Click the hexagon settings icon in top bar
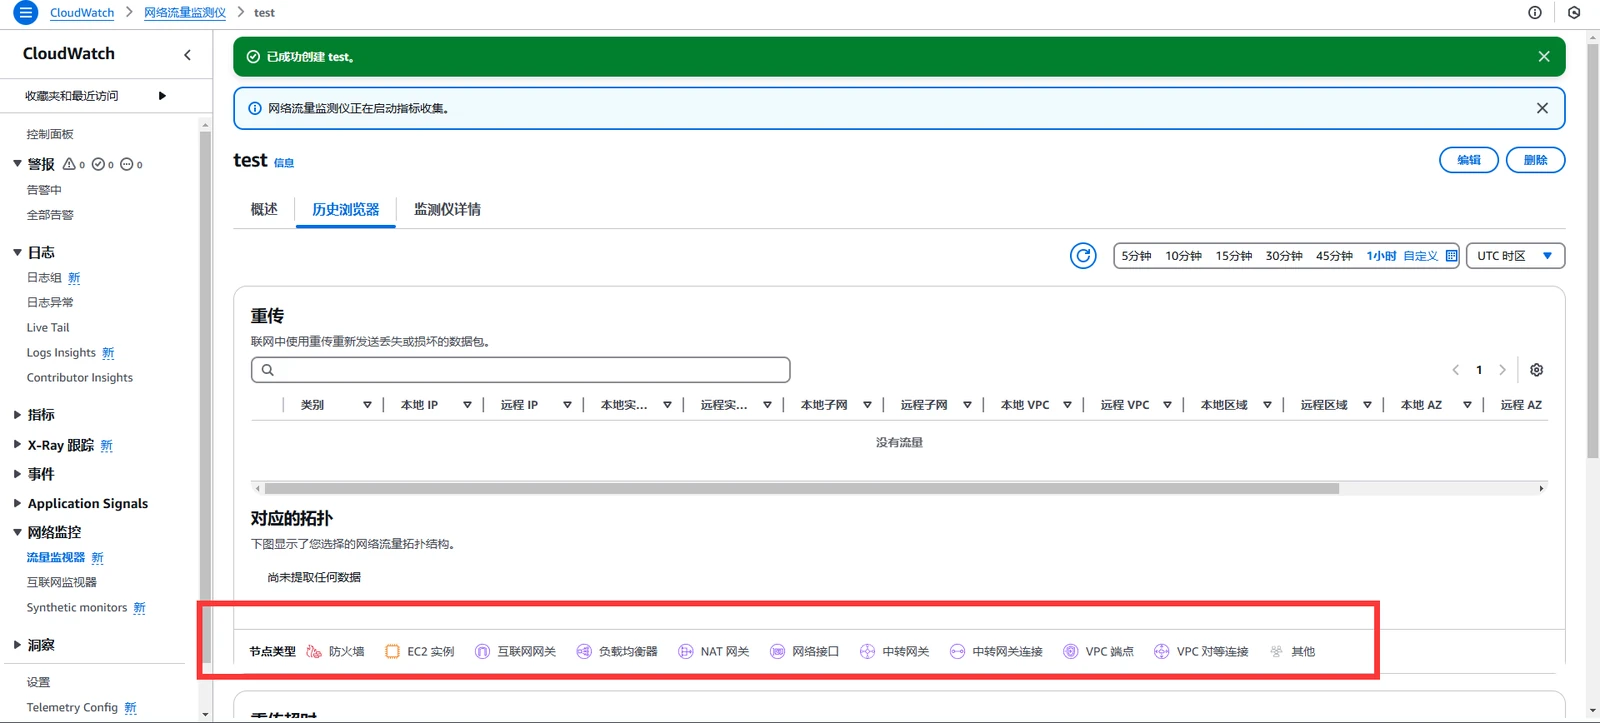This screenshot has width=1600, height=723. tap(1574, 13)
